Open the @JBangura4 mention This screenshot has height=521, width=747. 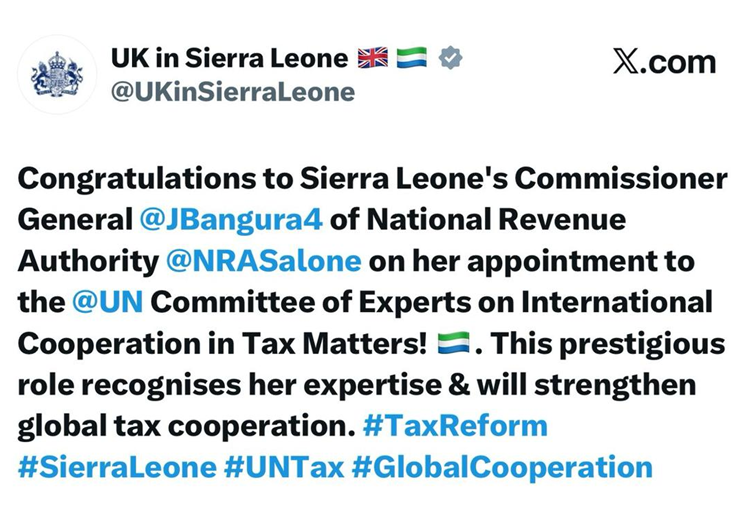tap(229, 220)
